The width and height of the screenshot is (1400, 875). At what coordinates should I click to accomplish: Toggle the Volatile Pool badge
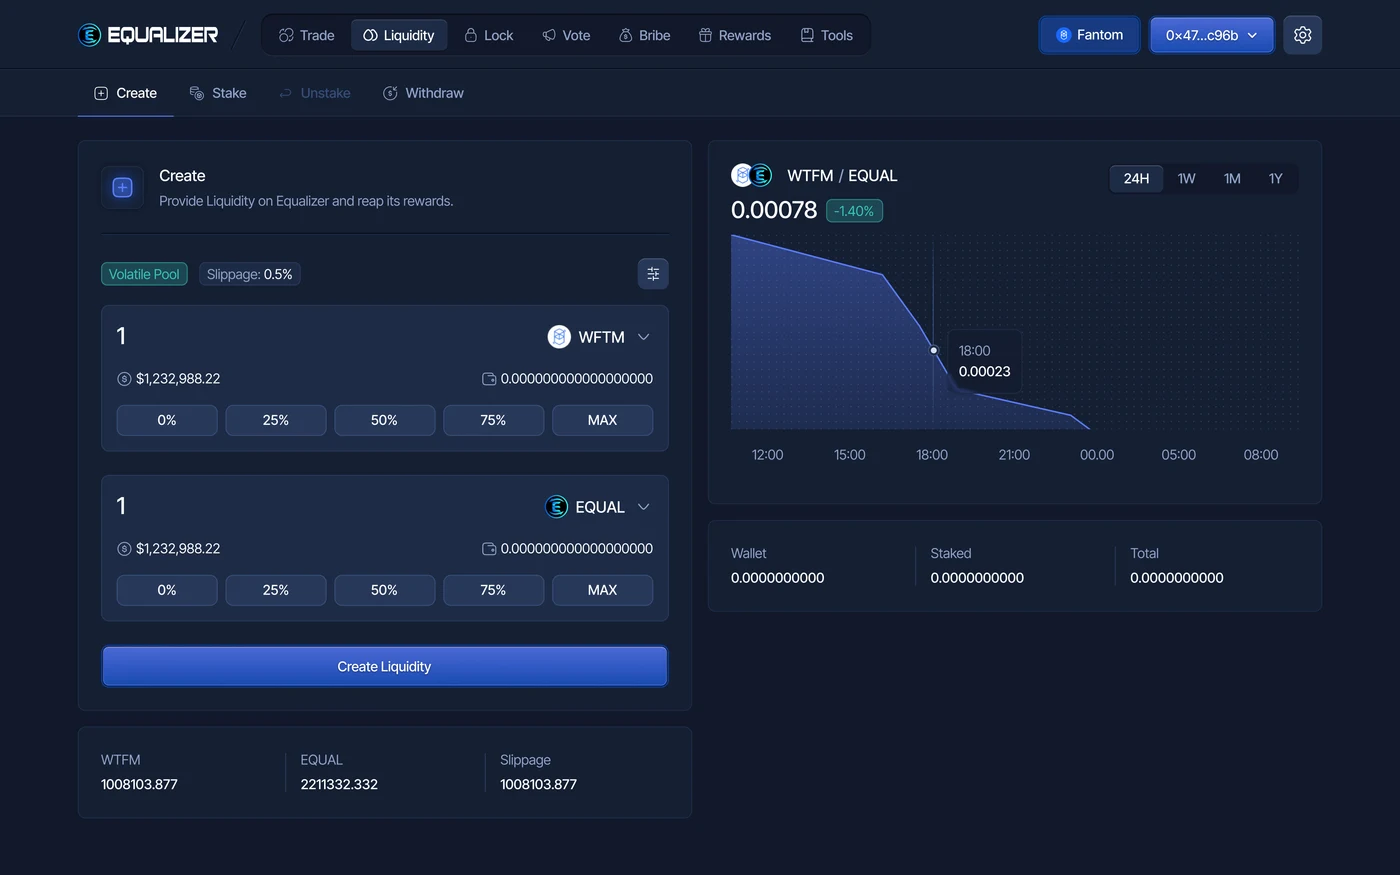click(x=144, y=274)
